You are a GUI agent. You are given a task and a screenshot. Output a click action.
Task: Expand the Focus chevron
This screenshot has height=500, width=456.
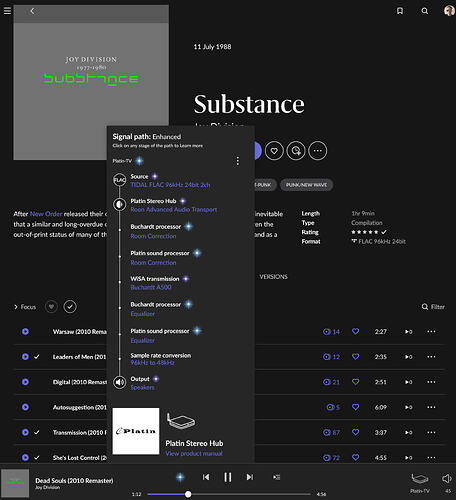pos(16,307)
